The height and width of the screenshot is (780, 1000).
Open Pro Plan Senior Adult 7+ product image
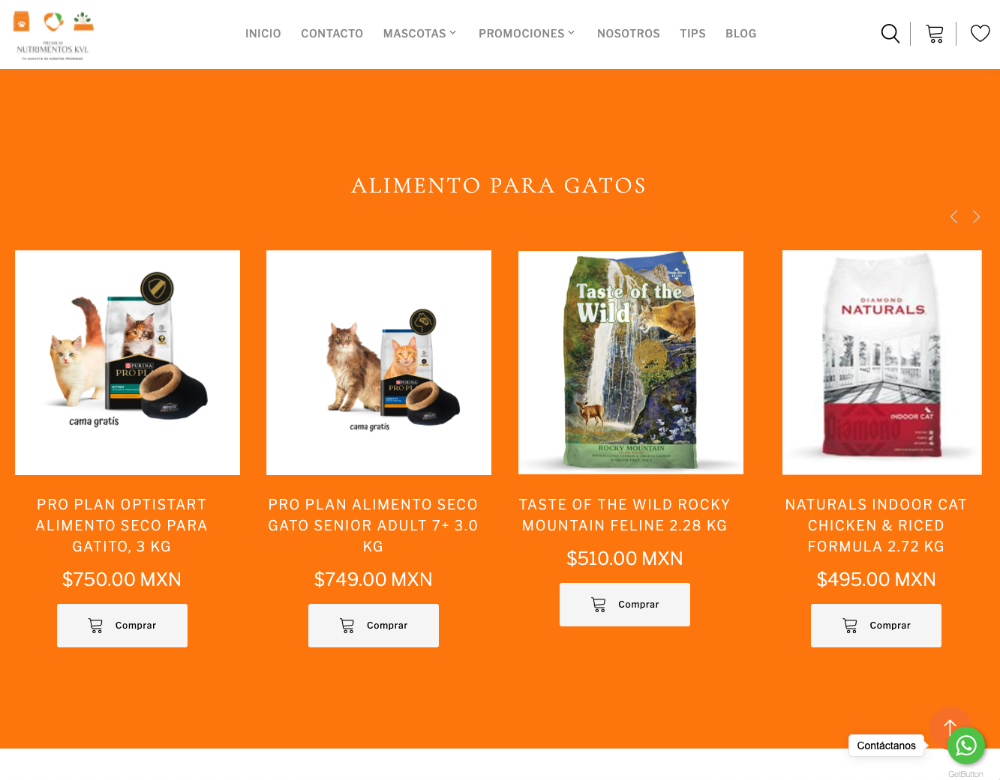tap(379, 362)
